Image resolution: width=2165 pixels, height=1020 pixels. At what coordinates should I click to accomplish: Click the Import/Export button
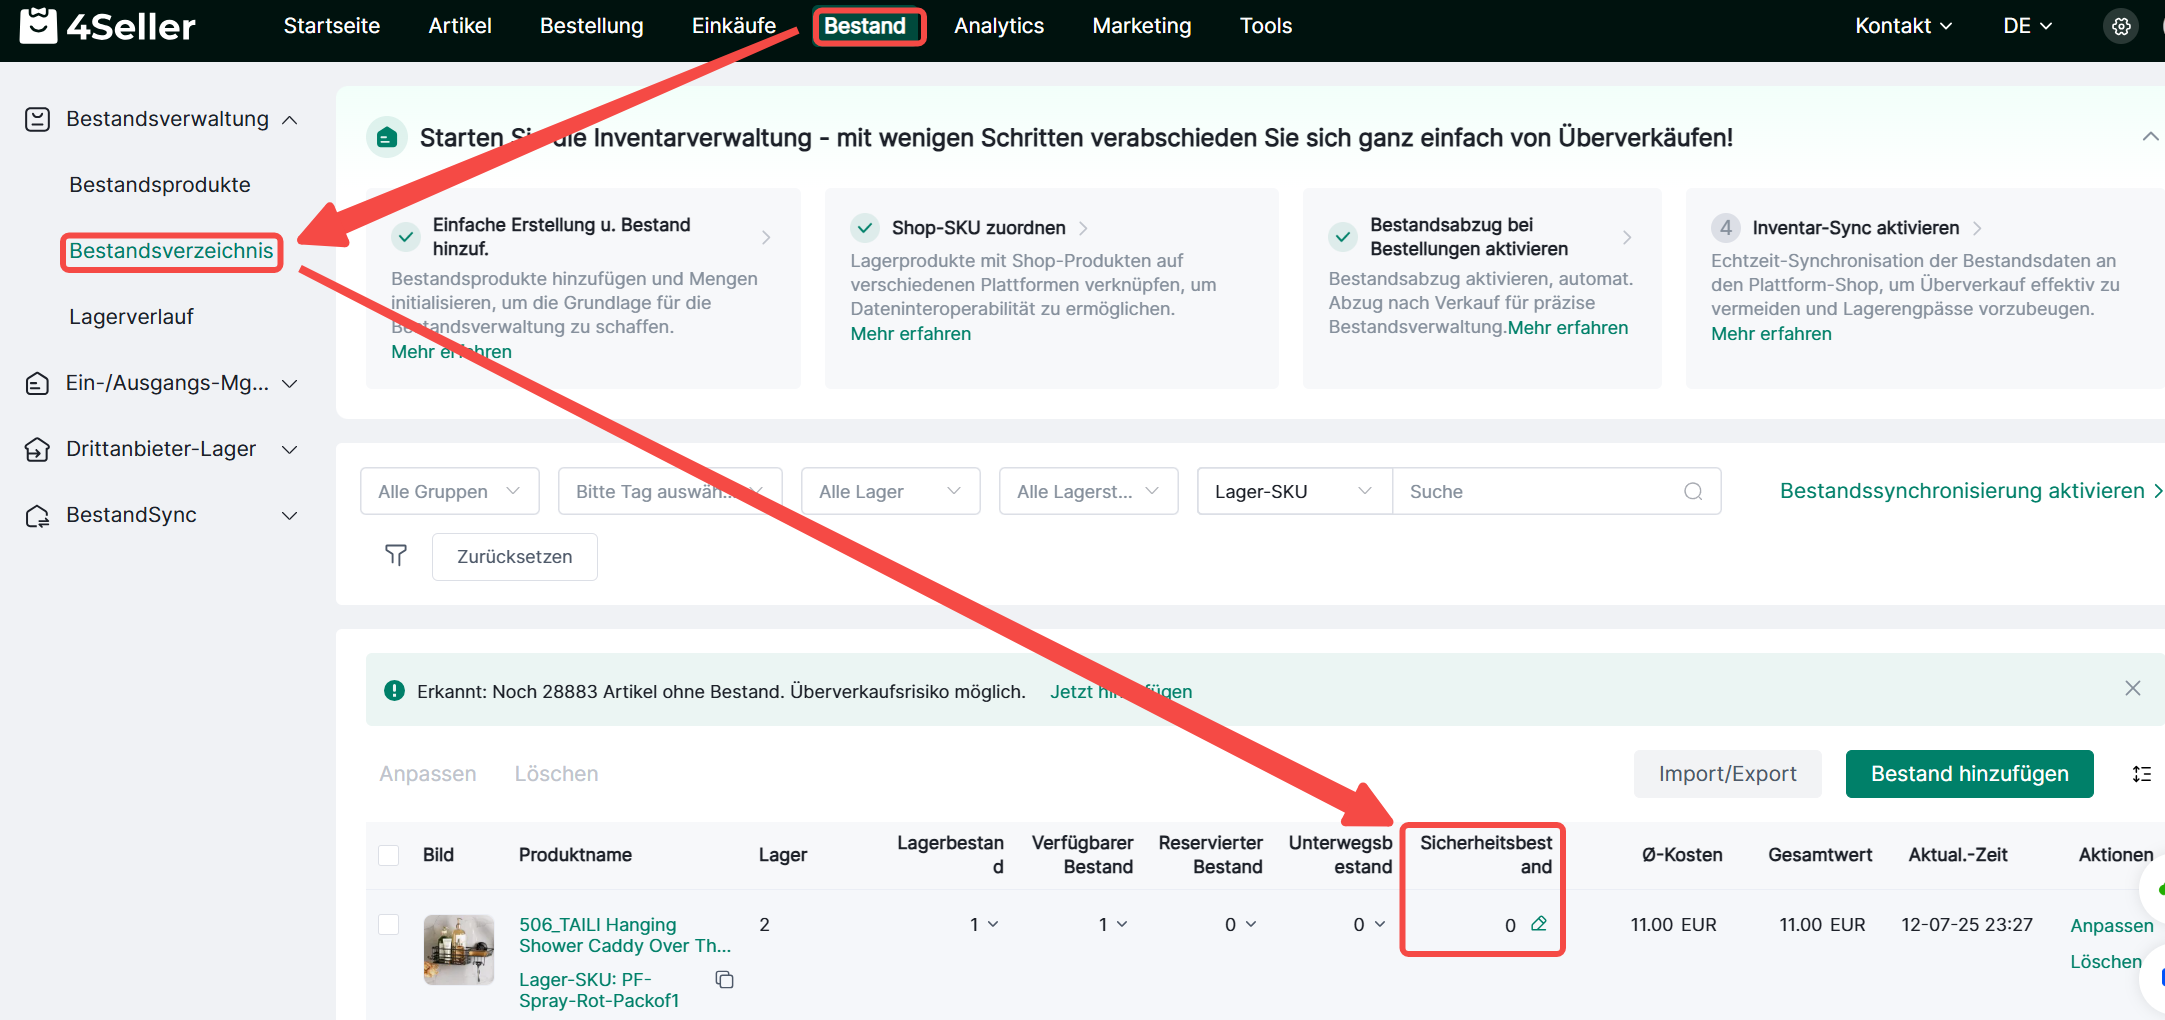[1727, 774]
